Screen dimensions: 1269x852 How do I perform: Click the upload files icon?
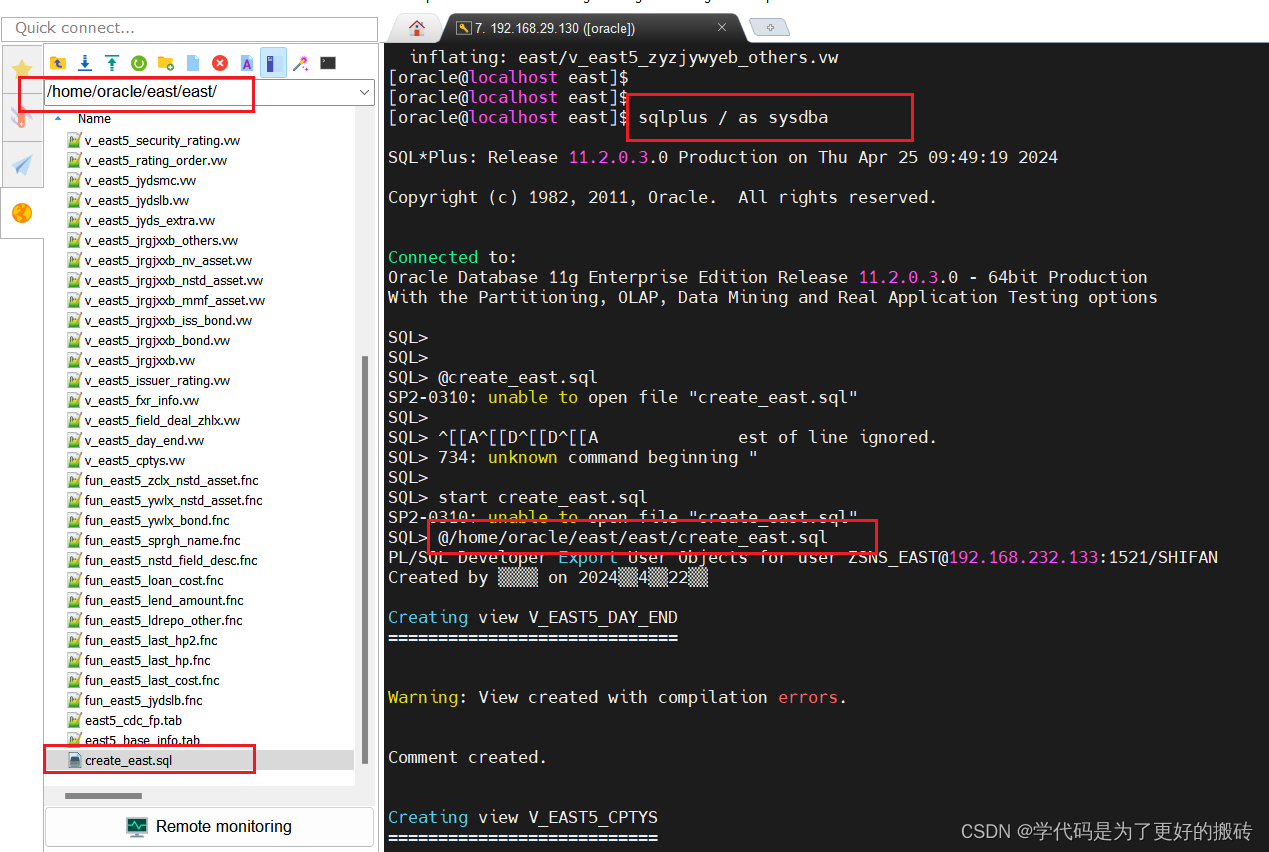coord(111,62)
